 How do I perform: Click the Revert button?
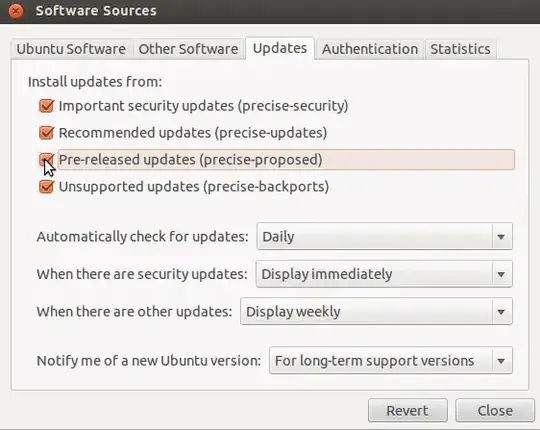(x=408, y=410)
